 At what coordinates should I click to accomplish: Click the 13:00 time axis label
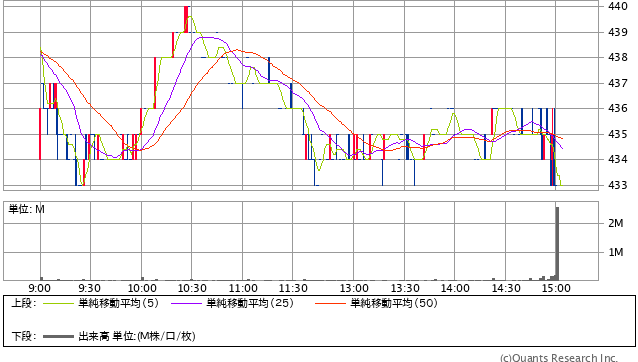coord(354,288)
